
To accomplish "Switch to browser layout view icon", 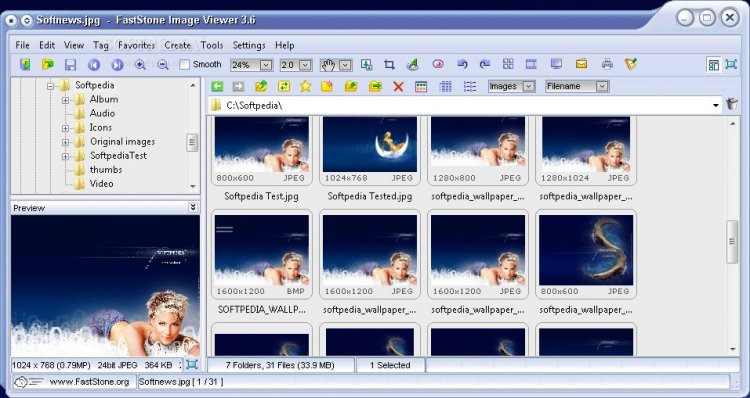I will point(714,65).
